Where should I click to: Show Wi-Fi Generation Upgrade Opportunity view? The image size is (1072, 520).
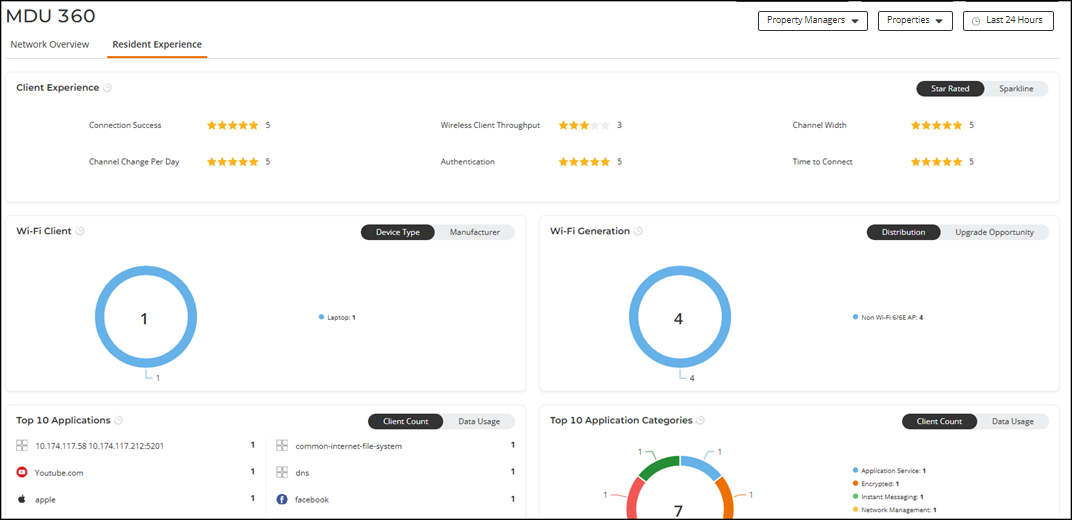point(994,232)
